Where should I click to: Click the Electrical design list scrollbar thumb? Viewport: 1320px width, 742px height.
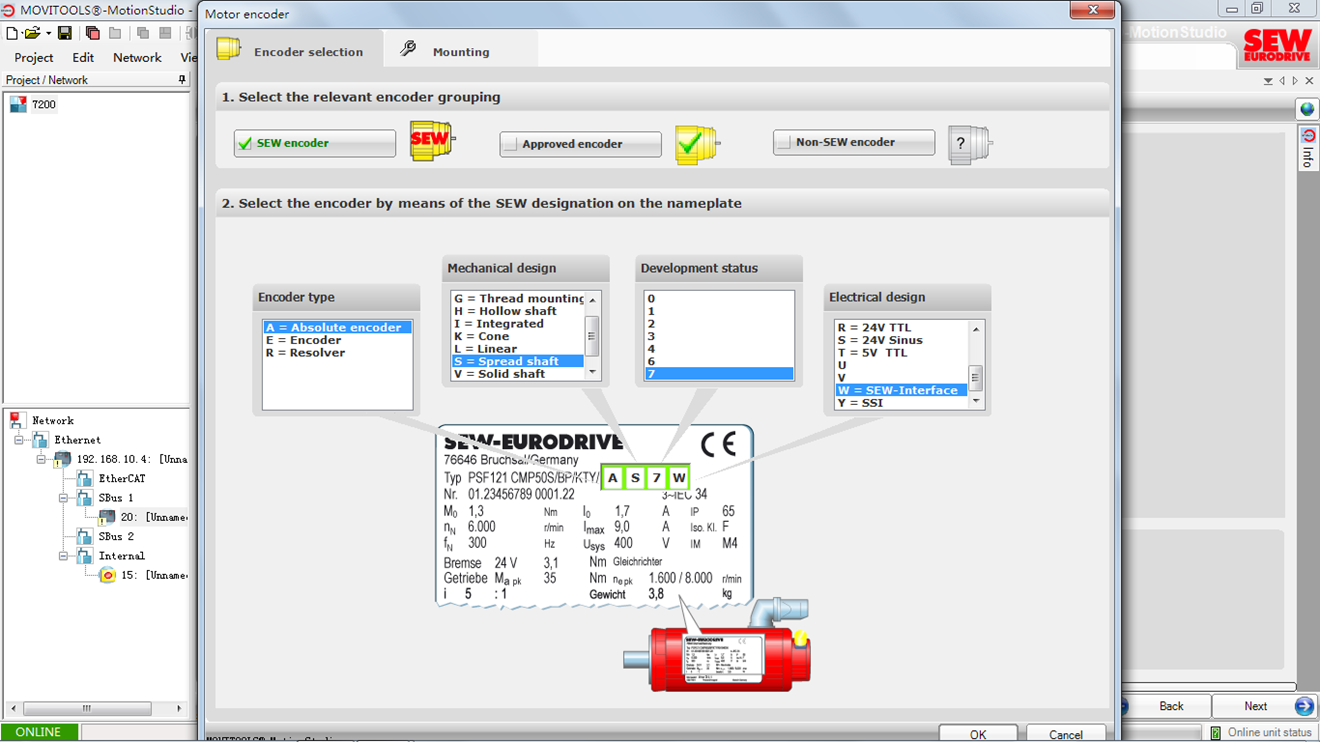click(x=976, y=377)
